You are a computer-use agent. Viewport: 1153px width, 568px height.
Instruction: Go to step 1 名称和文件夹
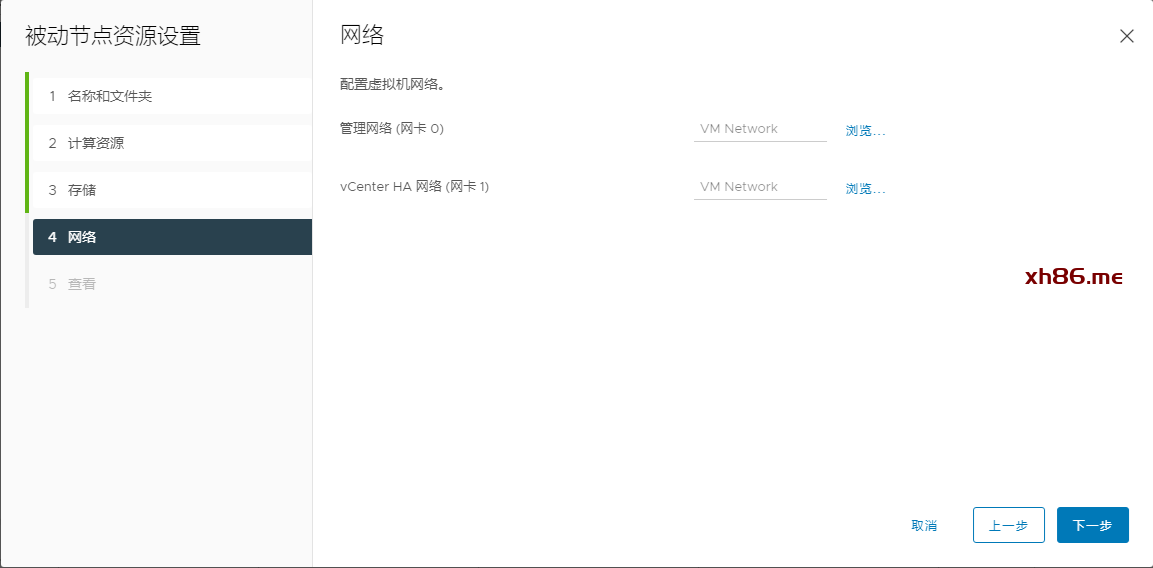(110, 96)
